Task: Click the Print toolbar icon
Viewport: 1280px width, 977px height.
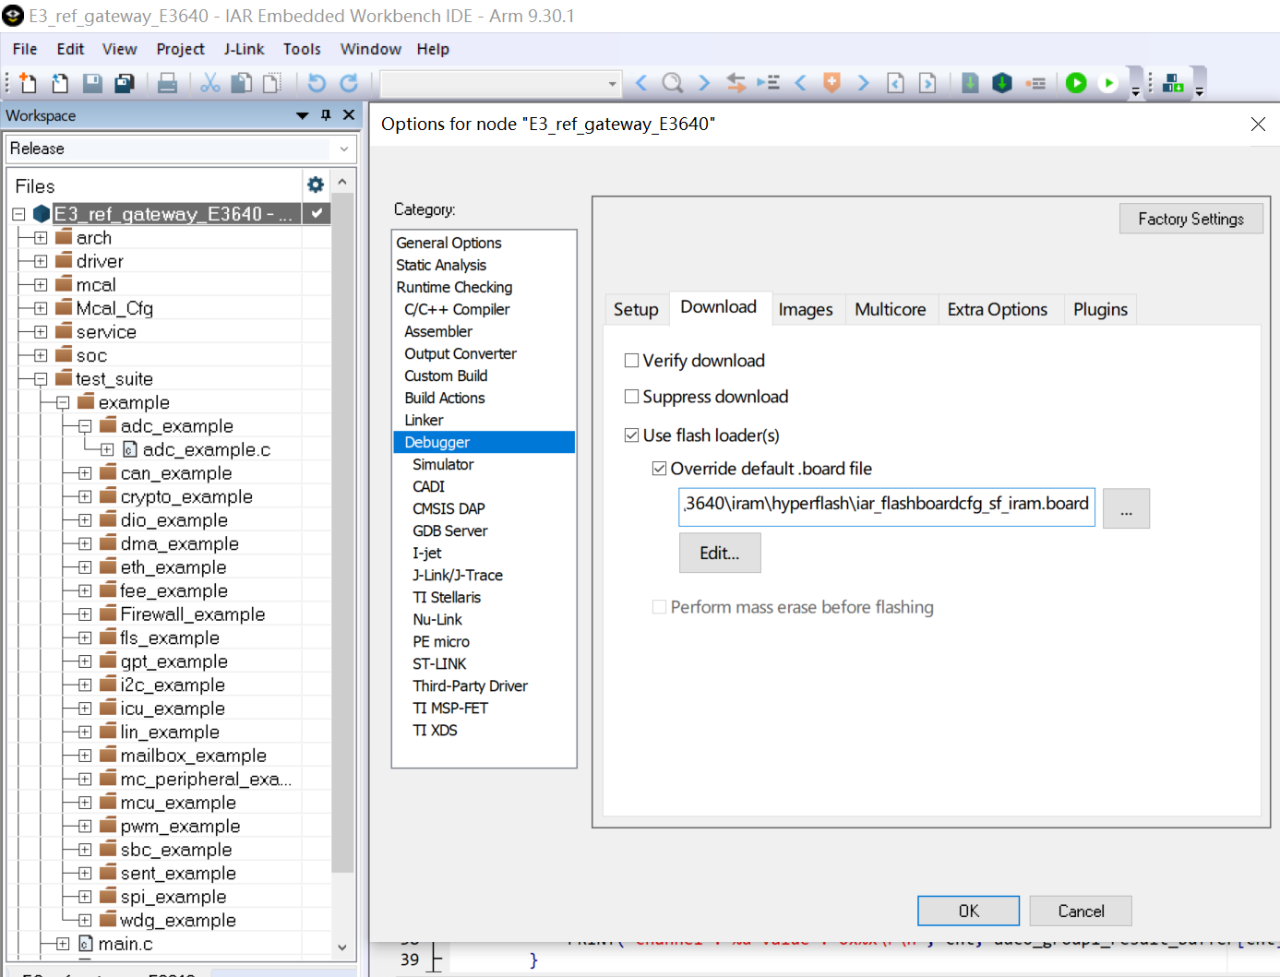Action: 167,83
